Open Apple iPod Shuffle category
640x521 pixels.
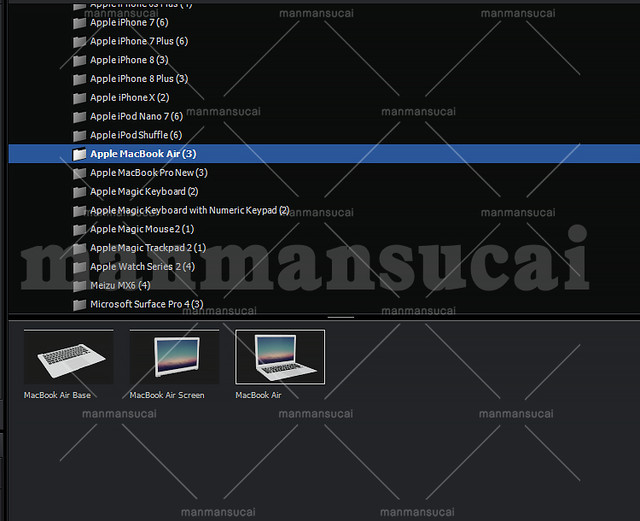click(136, 135)
